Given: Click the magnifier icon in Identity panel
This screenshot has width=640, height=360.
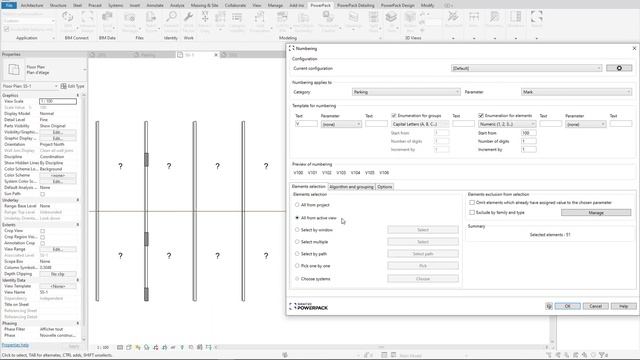Looking at the screenshot, I should point(171,17).
